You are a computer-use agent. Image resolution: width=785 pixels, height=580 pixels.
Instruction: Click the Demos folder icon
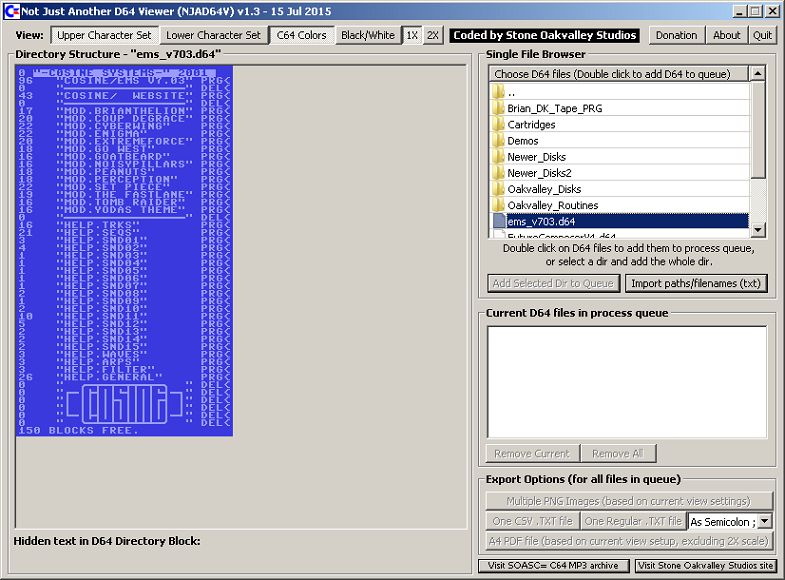point(498,141)
